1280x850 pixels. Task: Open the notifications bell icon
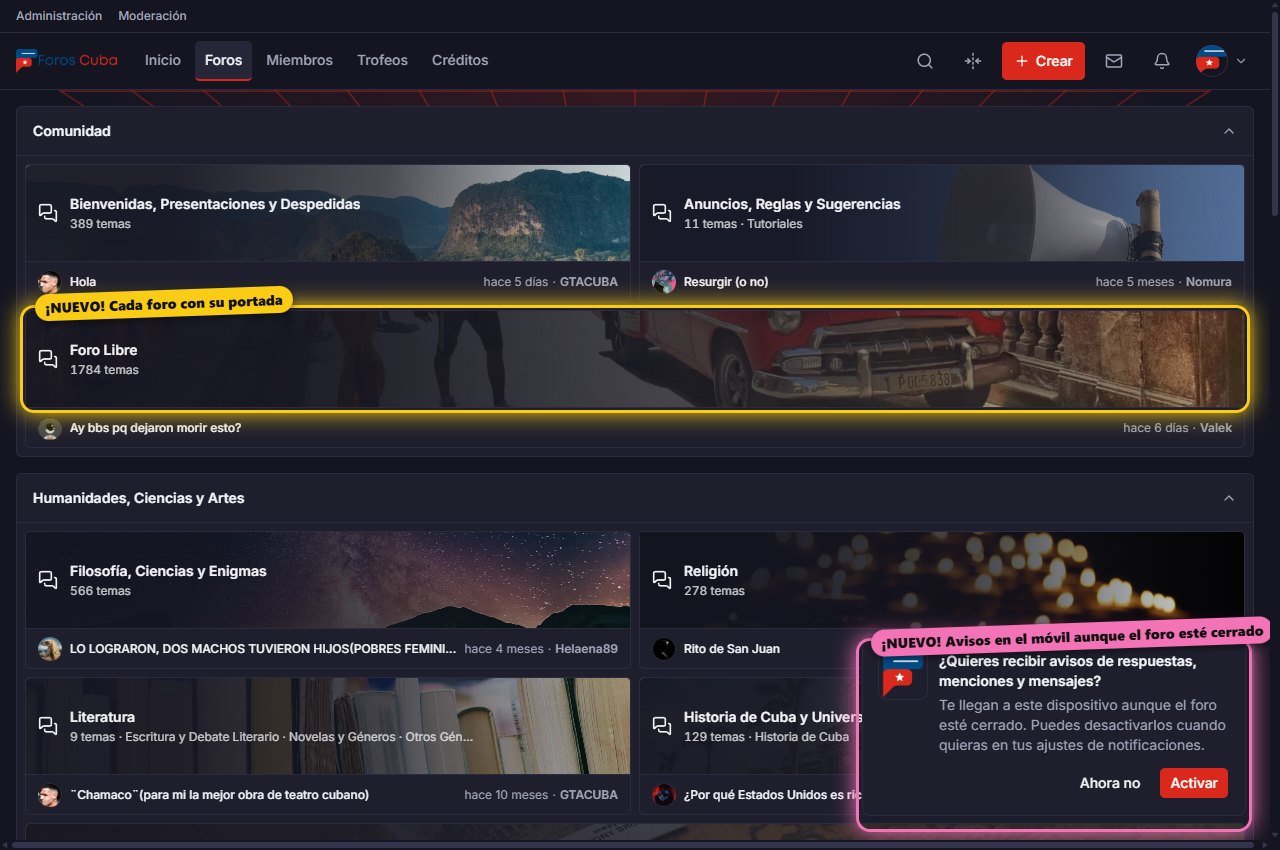[x=1162, y=61]
